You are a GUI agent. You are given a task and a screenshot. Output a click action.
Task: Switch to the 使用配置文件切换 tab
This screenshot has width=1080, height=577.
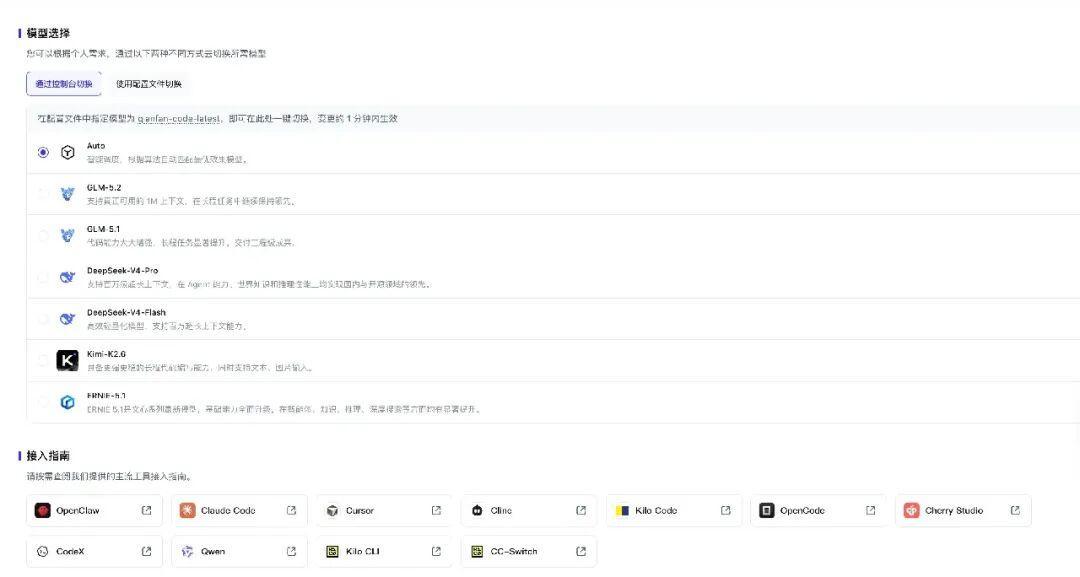(x=149, y=84)
